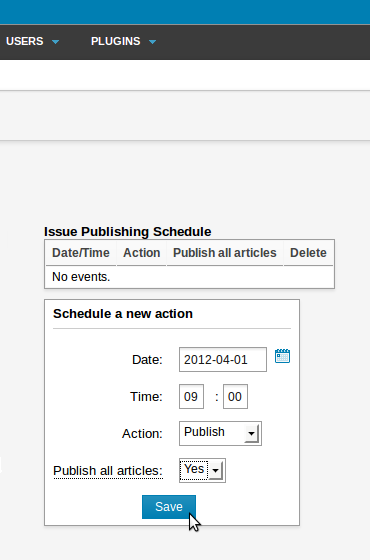Click the Delete column header
The image size is (370, 560).
(308, 253)
